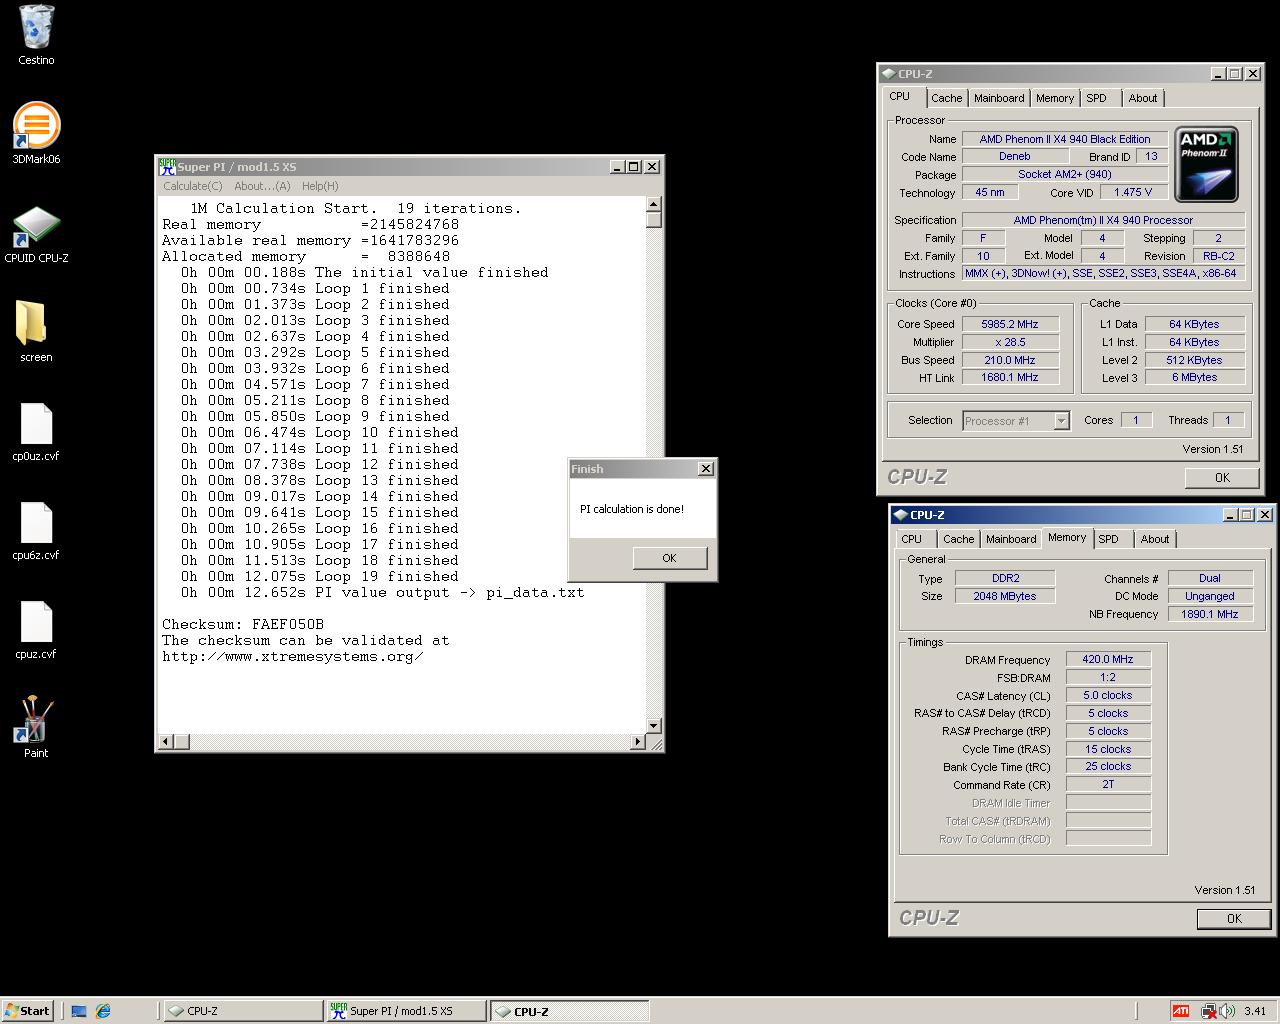Click the Core Speed 5985.2 MHz value
1280x1024 pixels.
1009,324
